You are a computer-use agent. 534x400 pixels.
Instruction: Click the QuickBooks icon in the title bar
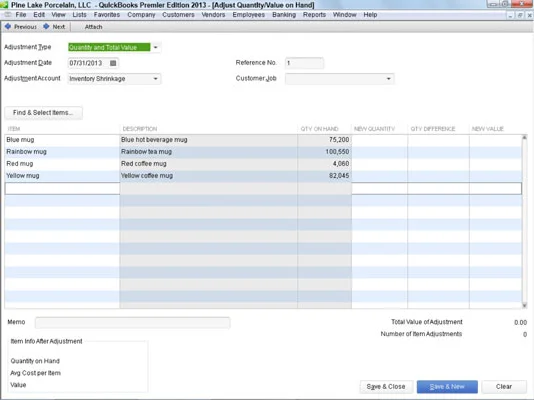(x=4, y=5)
